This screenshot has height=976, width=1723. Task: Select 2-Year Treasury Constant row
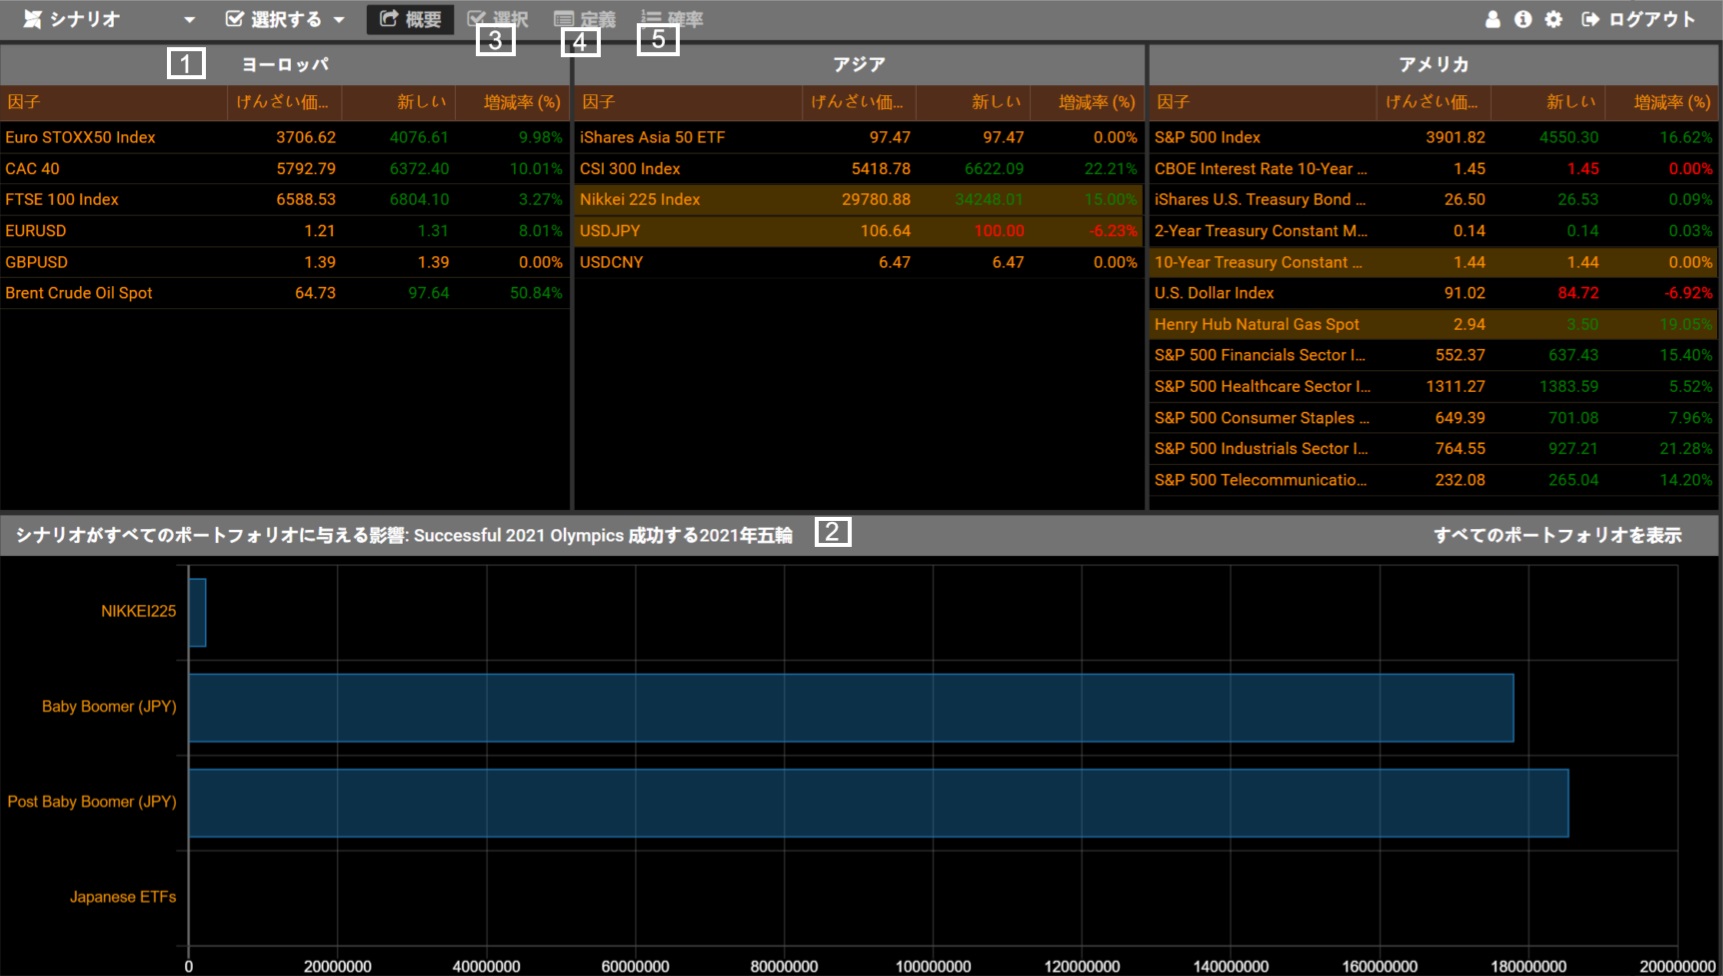tap(1434, 230)
